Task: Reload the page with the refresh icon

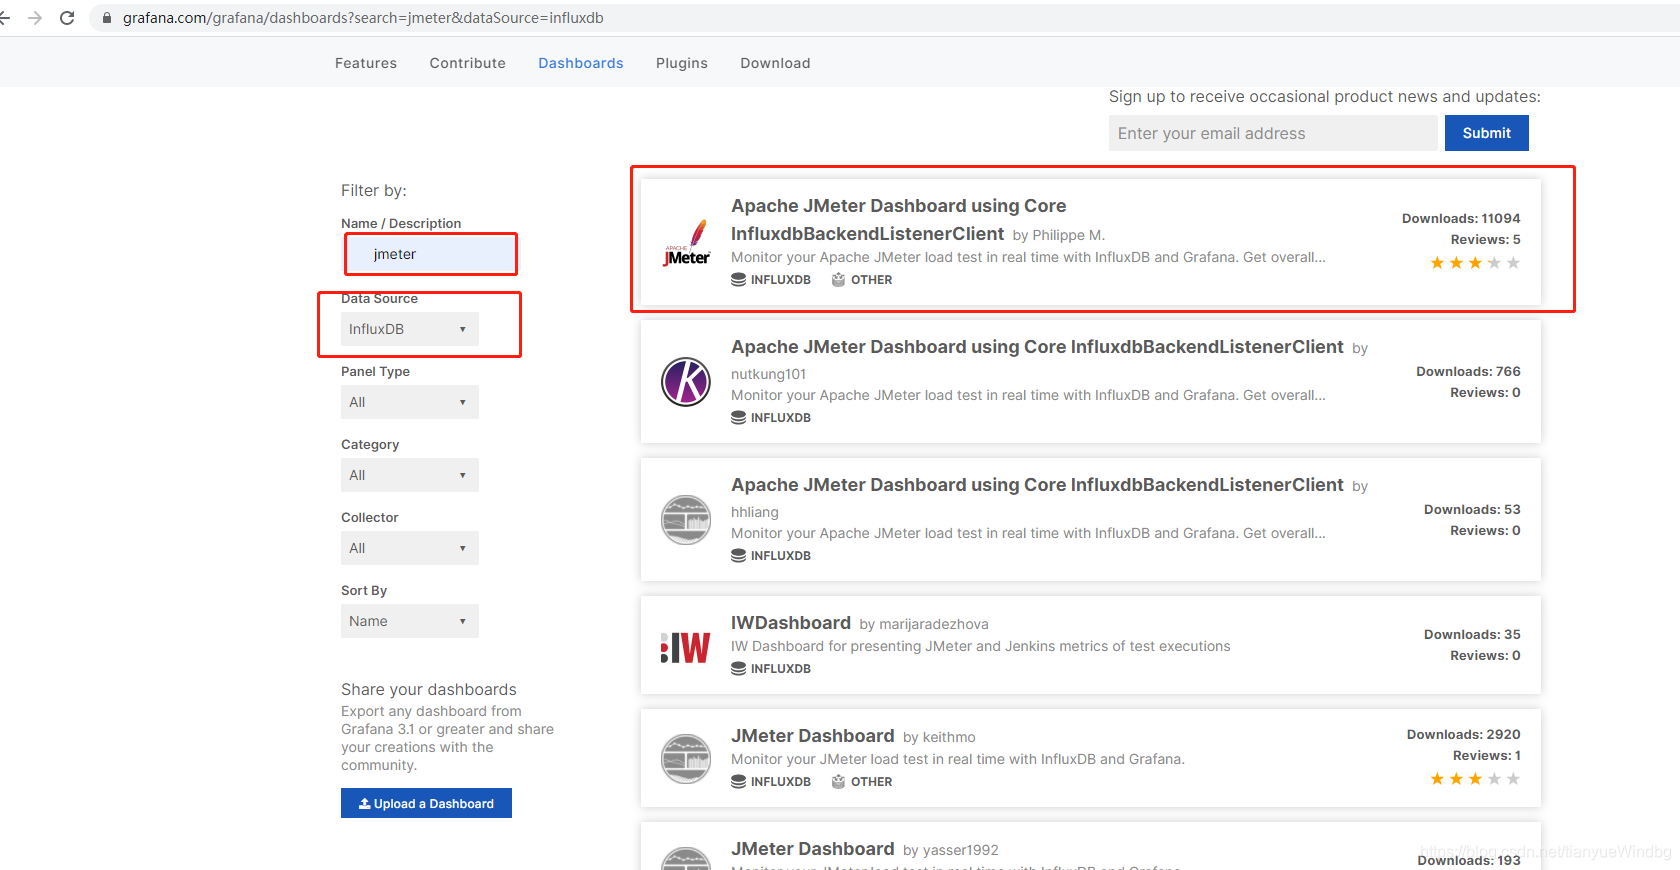Action: [x=67, y=18]
